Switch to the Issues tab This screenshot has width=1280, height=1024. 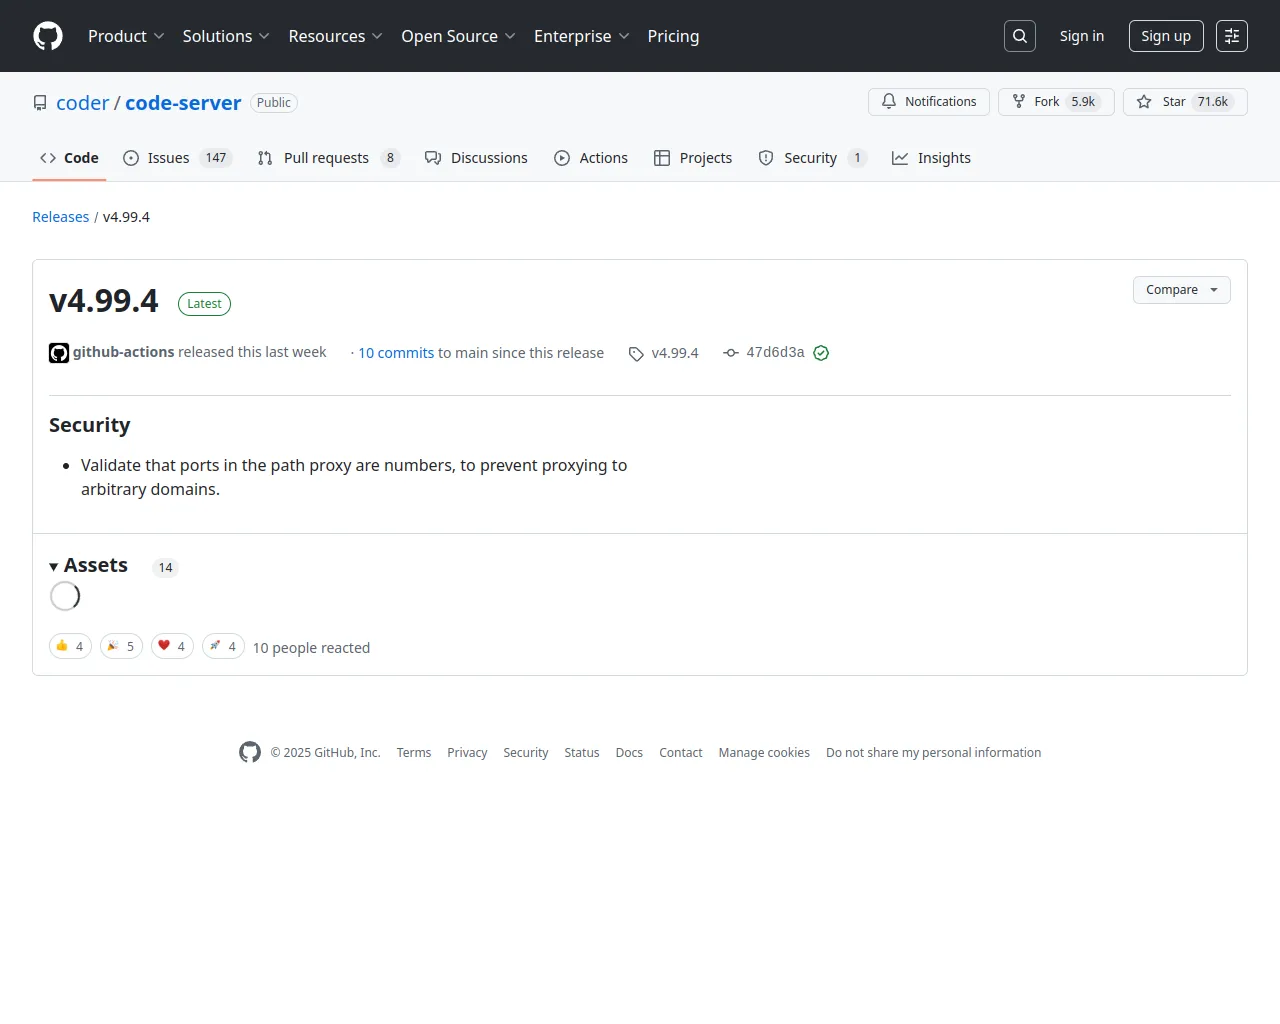(177, 158)
